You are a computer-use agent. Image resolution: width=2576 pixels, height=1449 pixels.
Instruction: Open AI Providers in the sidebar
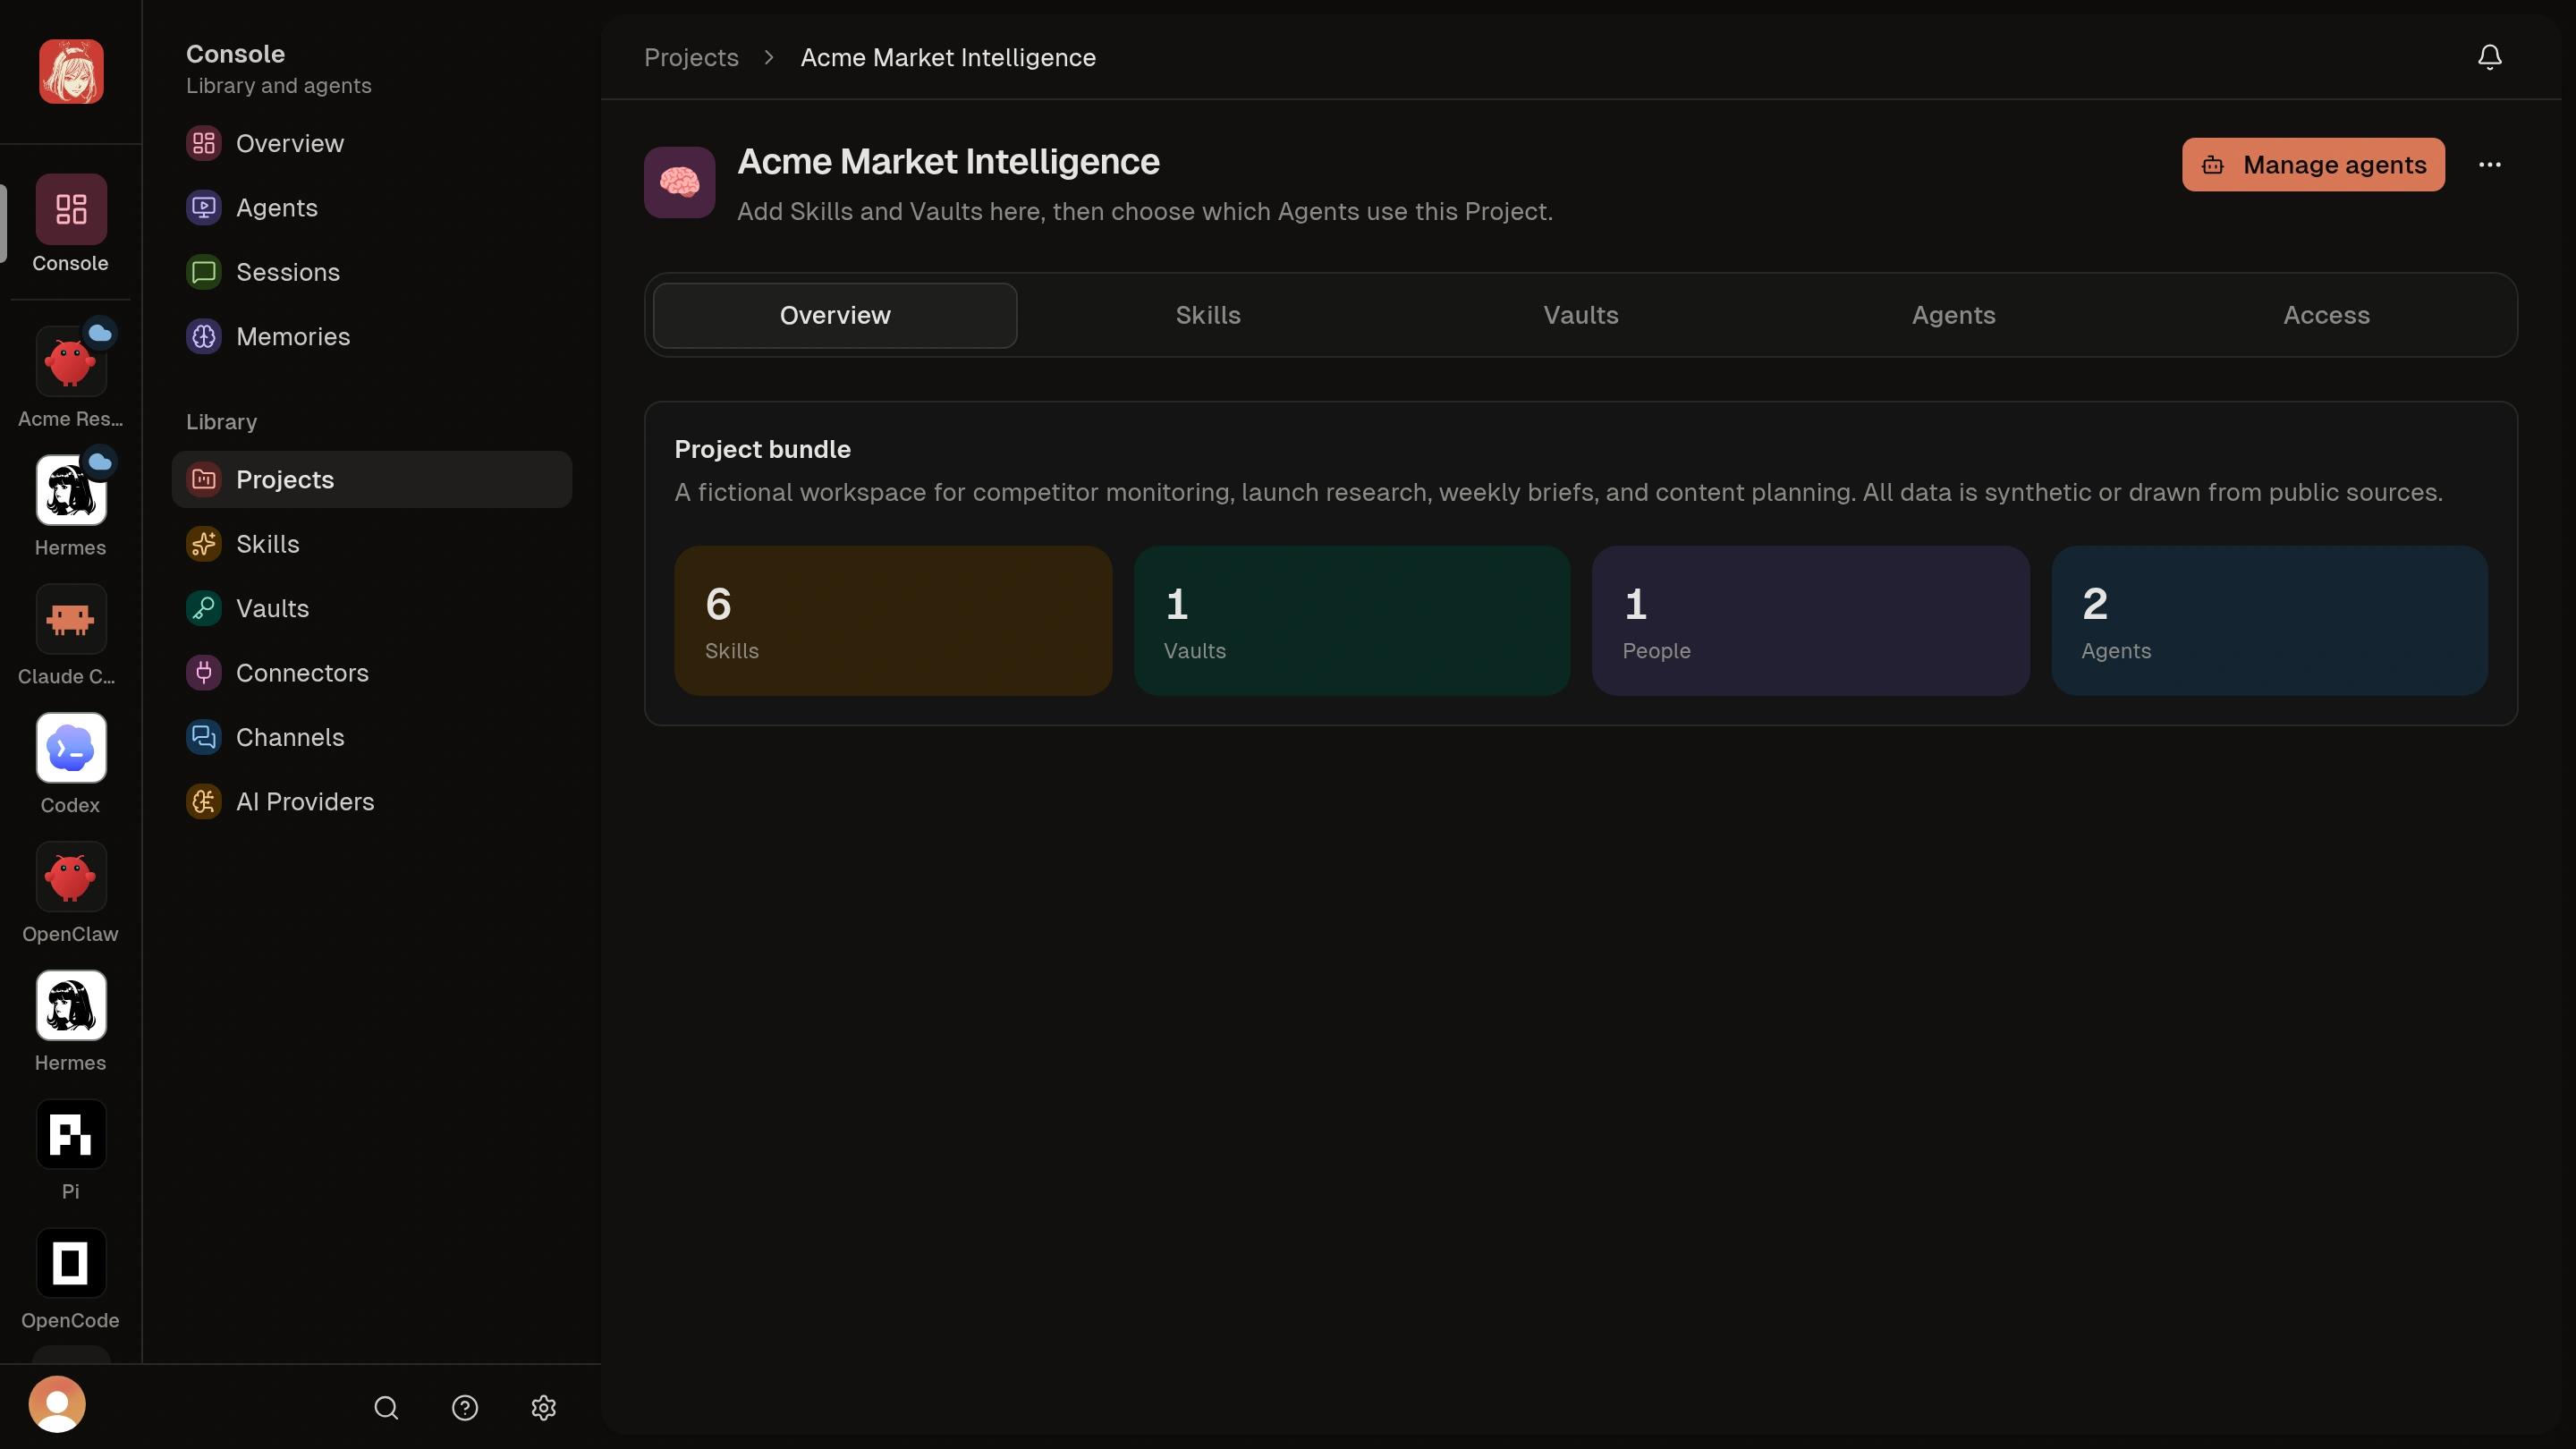click(x=372, y=801)
